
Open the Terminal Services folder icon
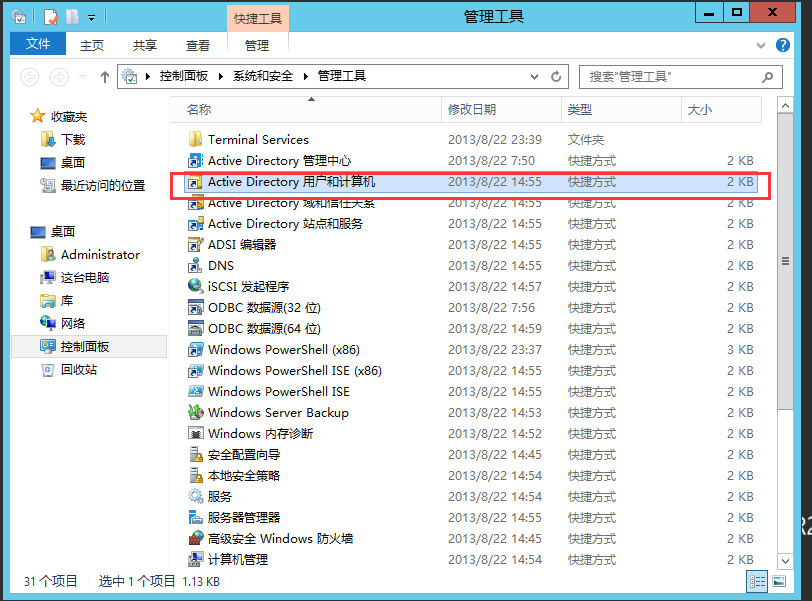click(195, 139)
